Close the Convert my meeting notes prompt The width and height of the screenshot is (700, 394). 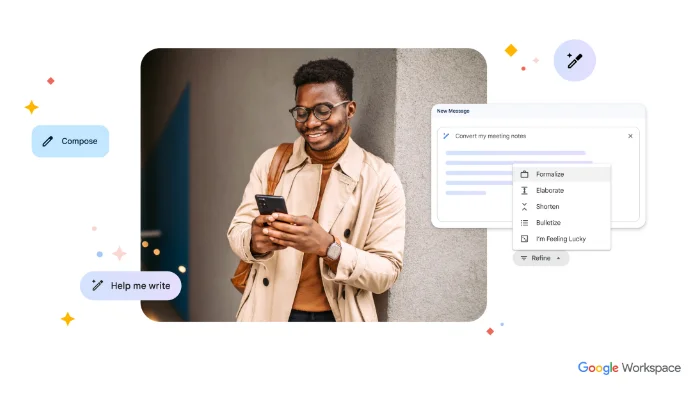pyautogui.click(x=630, y=136)
